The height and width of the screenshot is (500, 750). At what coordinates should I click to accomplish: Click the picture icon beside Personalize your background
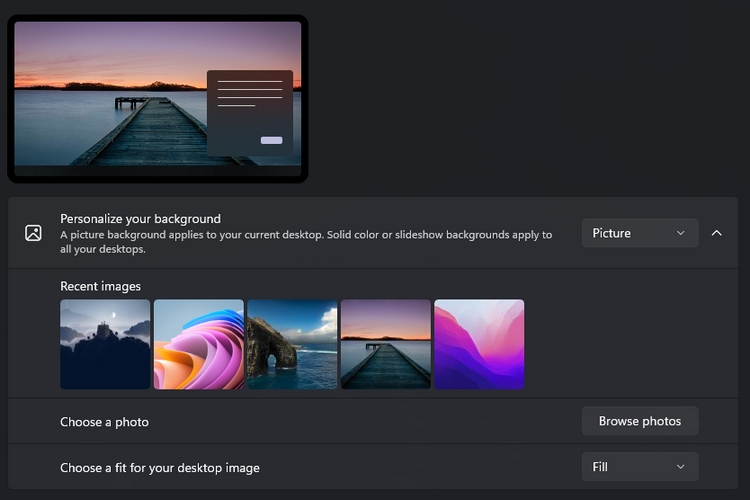[x=33, y=233]
